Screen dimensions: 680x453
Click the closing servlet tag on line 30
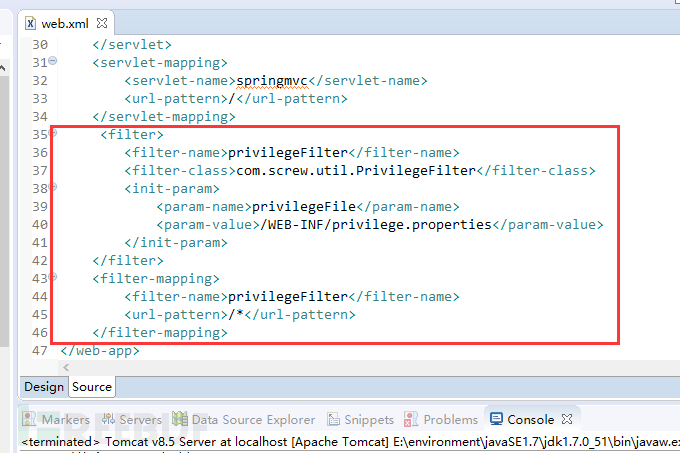coord(132,45)
